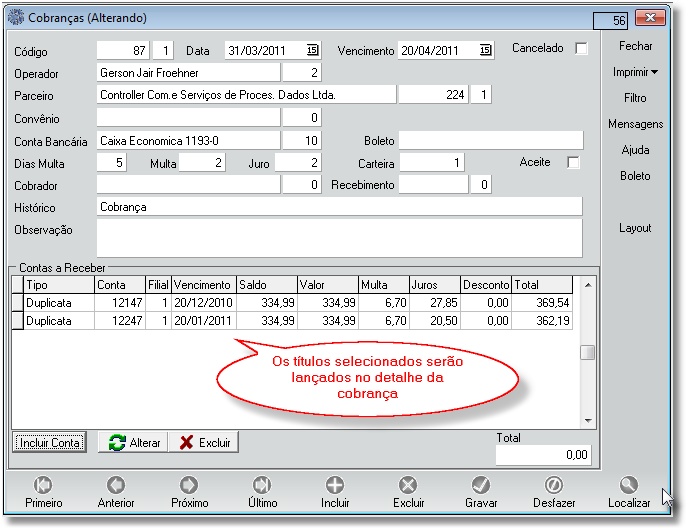
Task: Open calendar picker for Vencimento field
Action: (485, 50)
